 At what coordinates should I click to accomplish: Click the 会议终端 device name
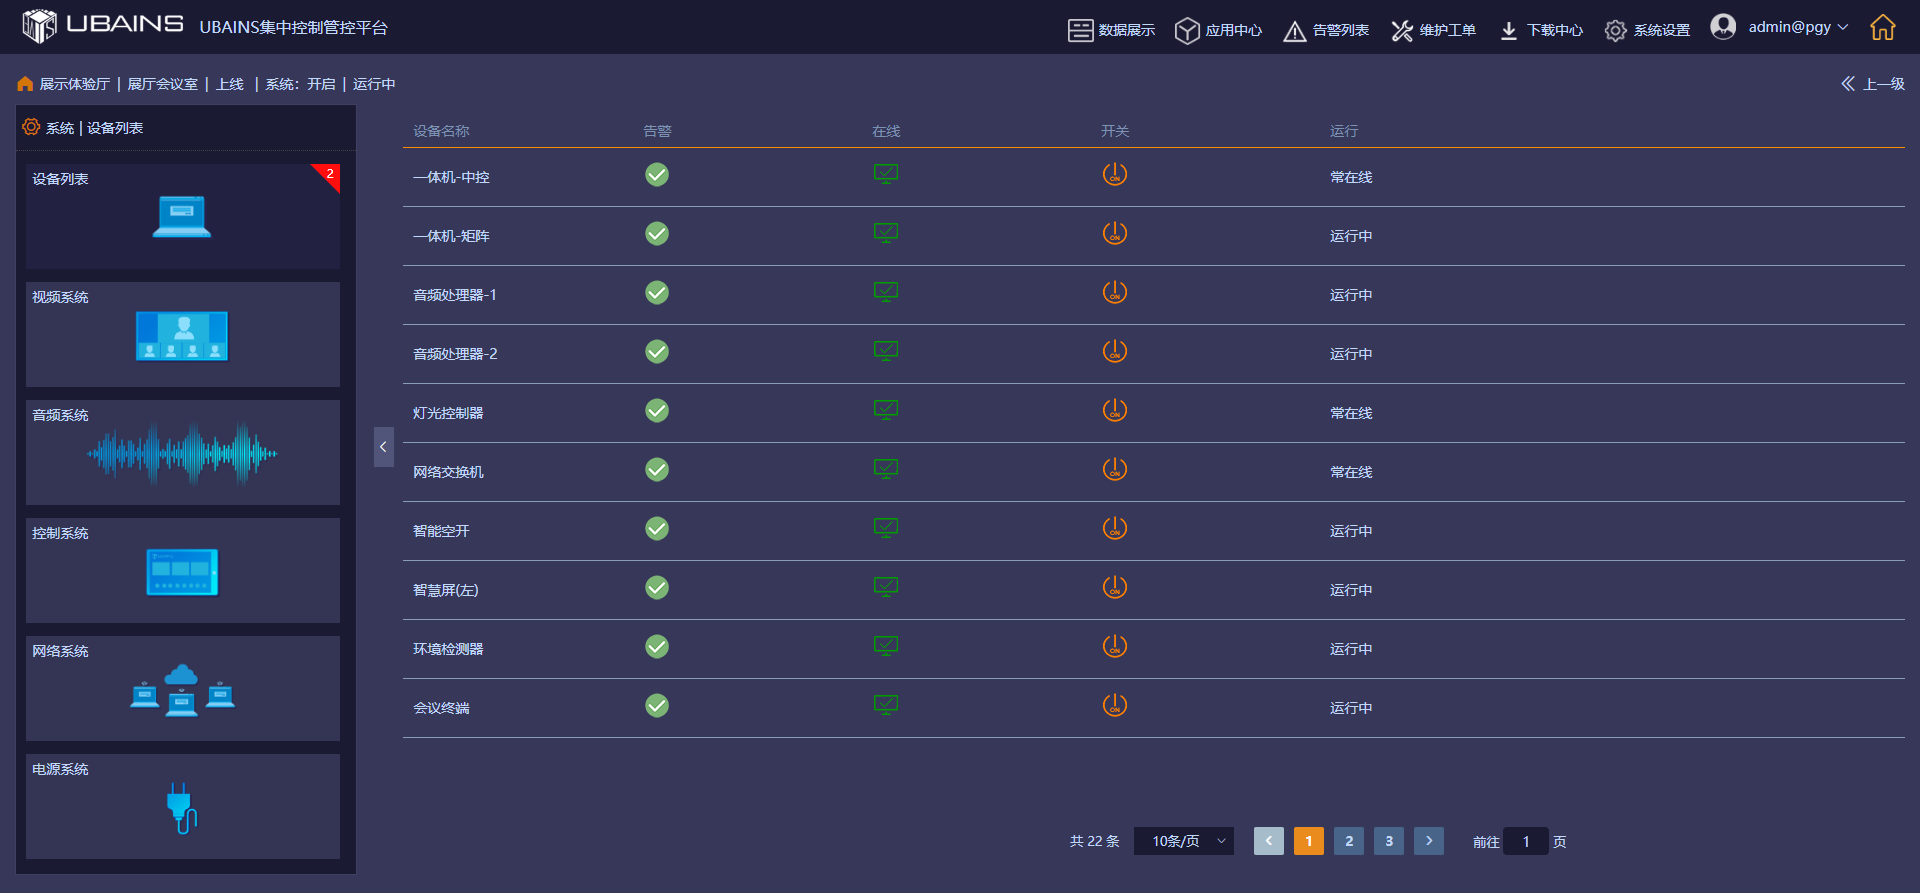point(441,708)
